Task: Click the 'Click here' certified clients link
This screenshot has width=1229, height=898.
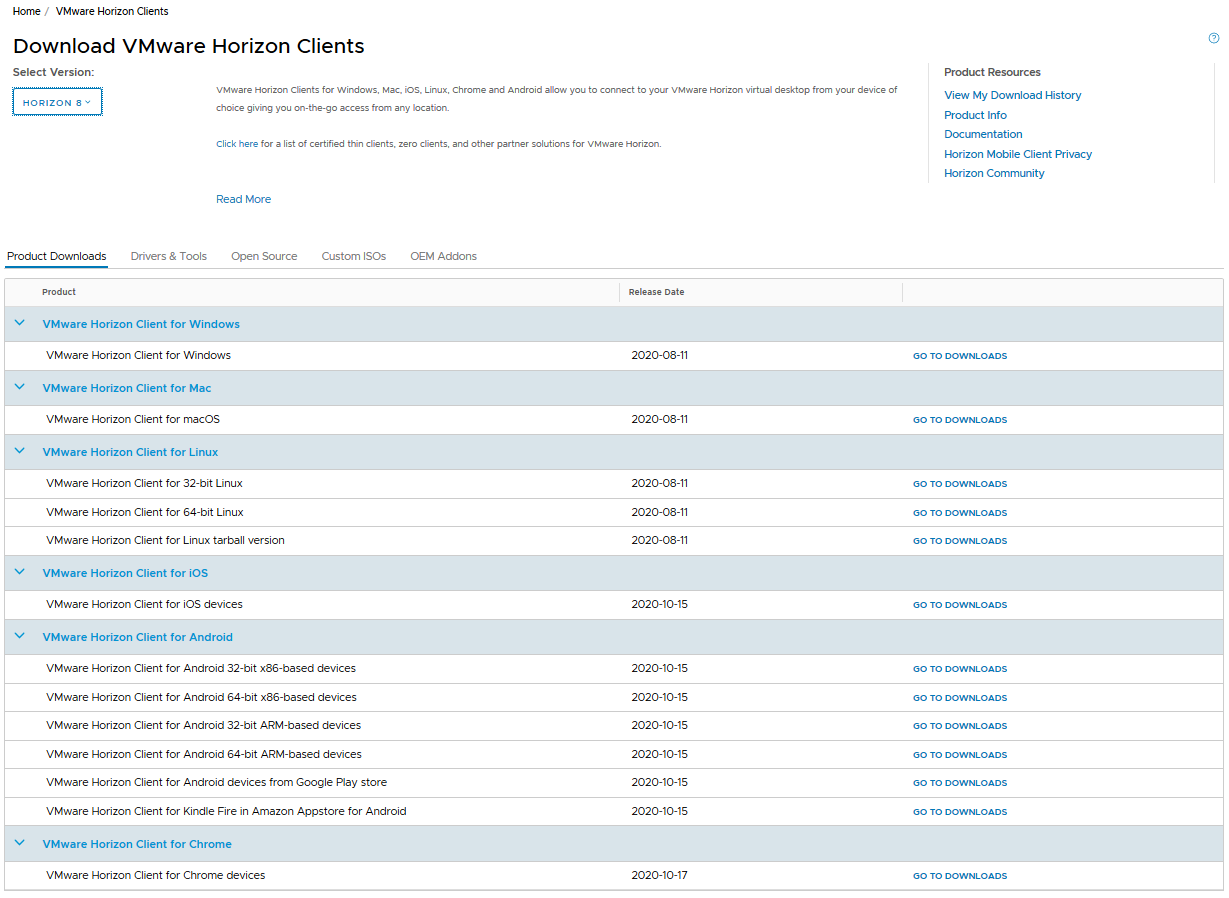Action: coord(237,144)
